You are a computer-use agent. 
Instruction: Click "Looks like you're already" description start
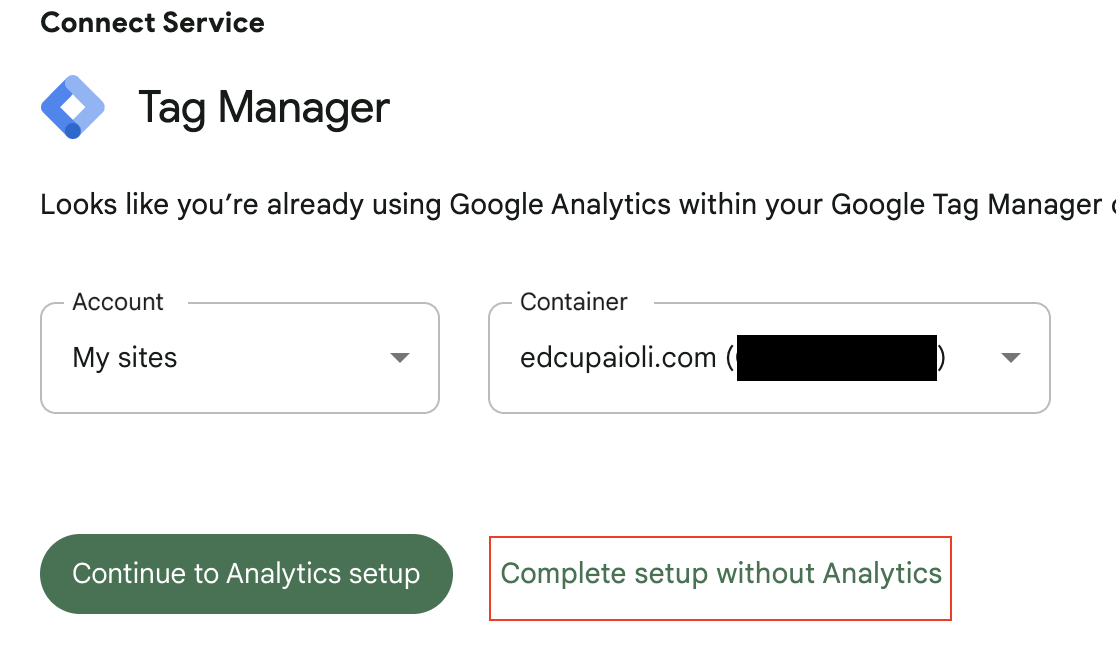168,205
